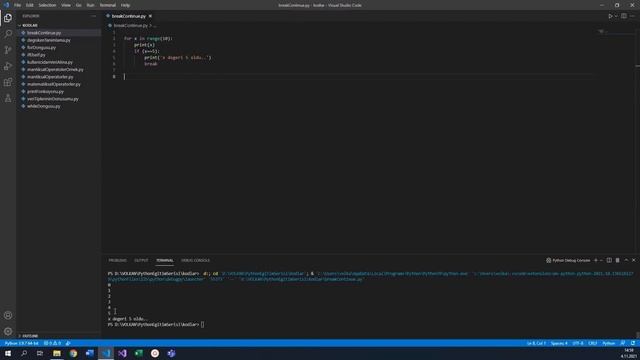Open the Manage gear icon

click(x=8, y=331)
